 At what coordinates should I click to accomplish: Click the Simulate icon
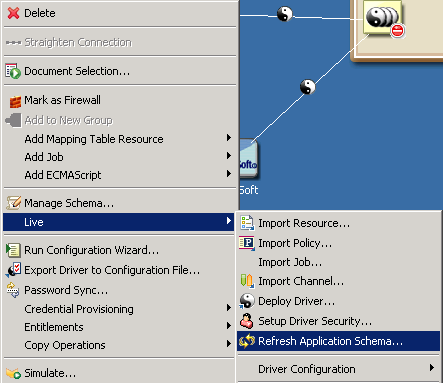click(x=13, y=373)
